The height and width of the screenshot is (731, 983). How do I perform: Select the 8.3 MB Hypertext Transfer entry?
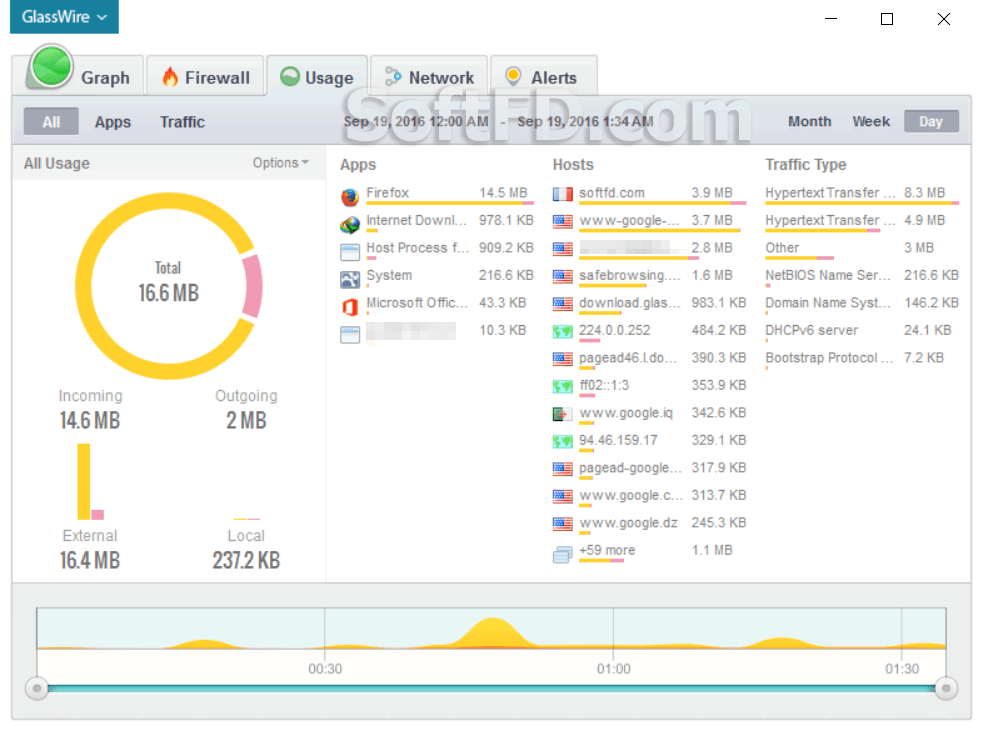862,194
